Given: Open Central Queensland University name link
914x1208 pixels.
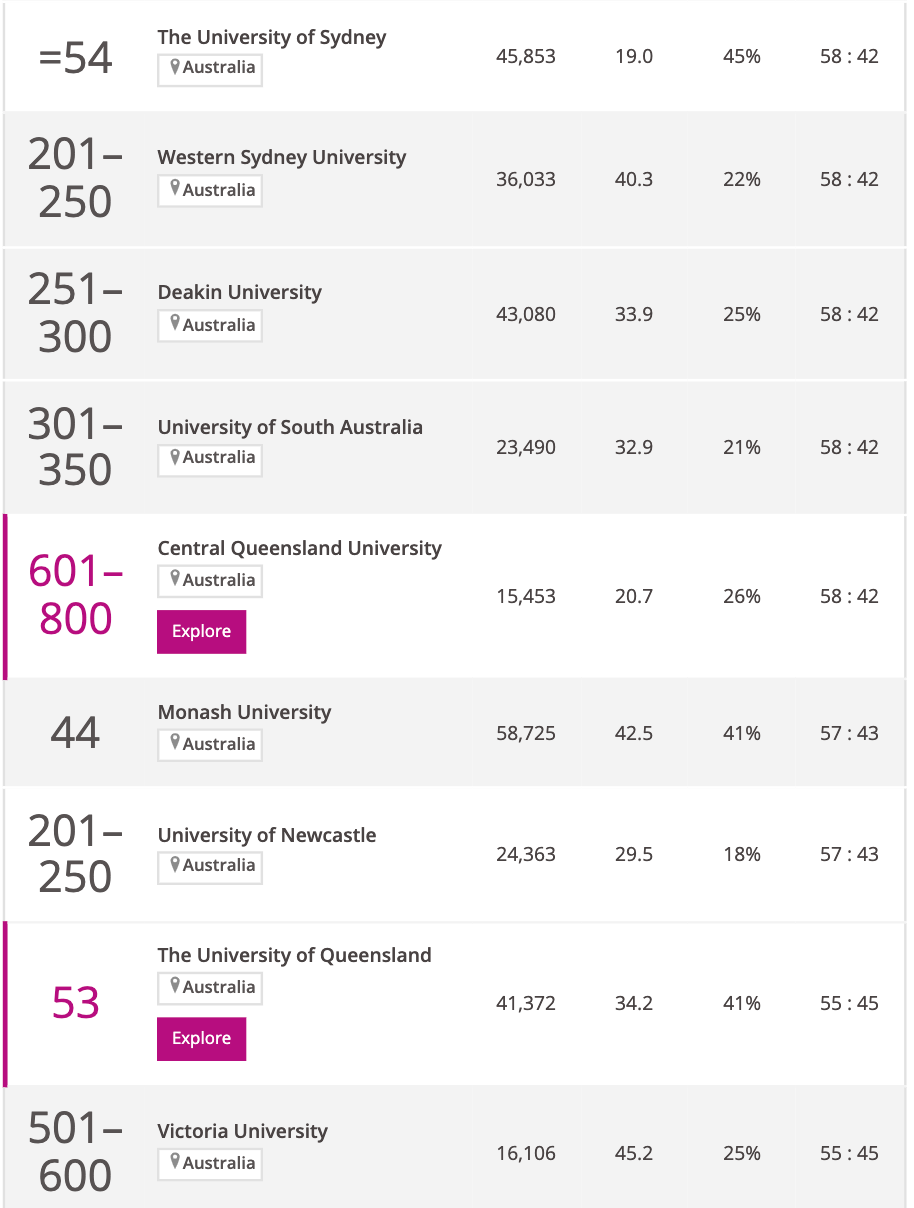Looking at the screenshot, I should [x=299, y=548].
